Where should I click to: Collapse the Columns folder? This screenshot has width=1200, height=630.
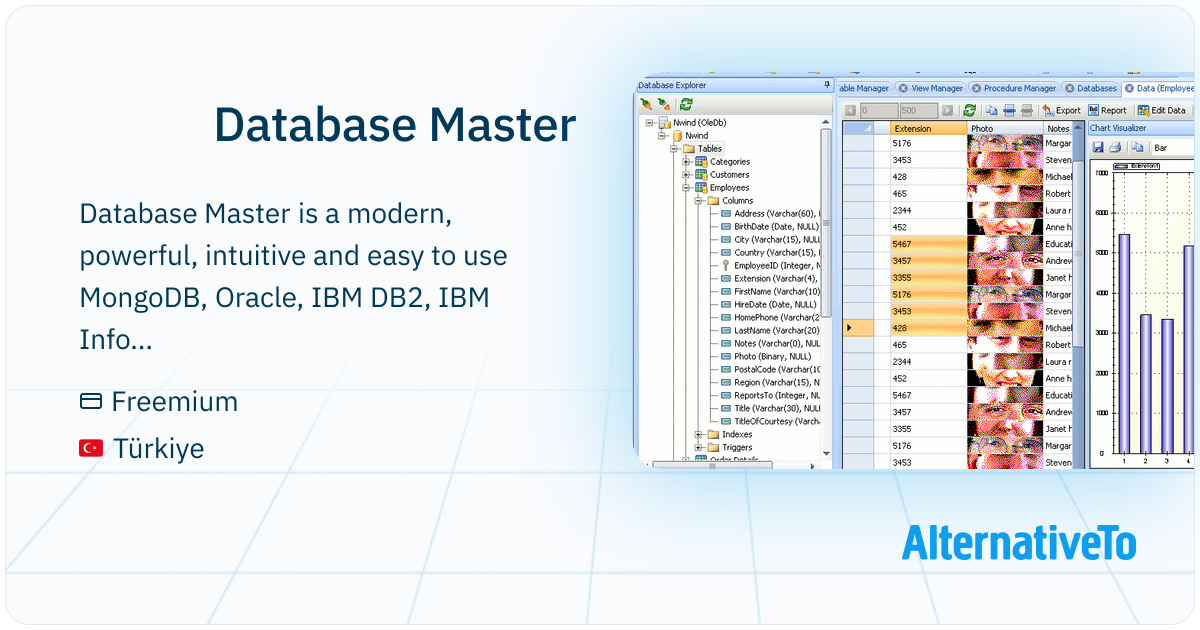(x=698, y=200)
